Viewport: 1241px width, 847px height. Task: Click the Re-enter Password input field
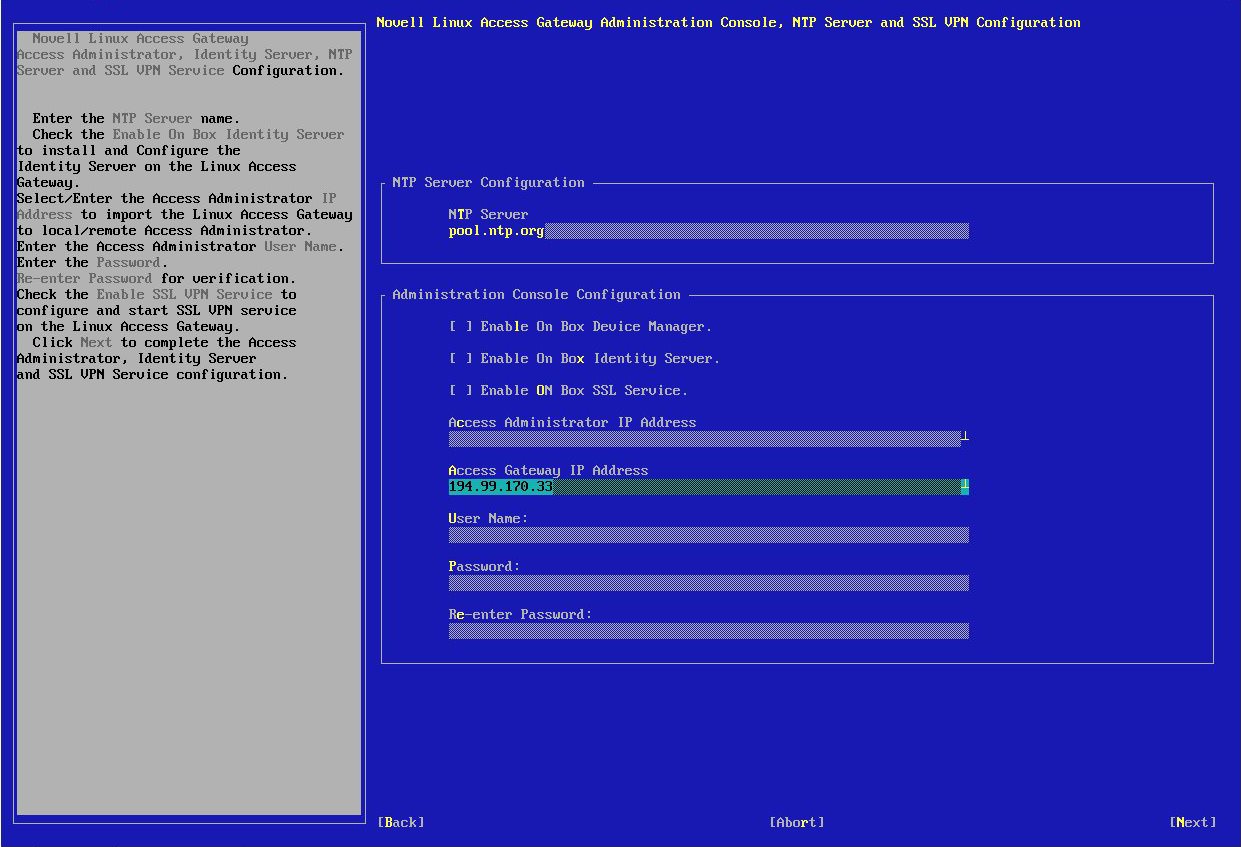click(x=708, y=631)
